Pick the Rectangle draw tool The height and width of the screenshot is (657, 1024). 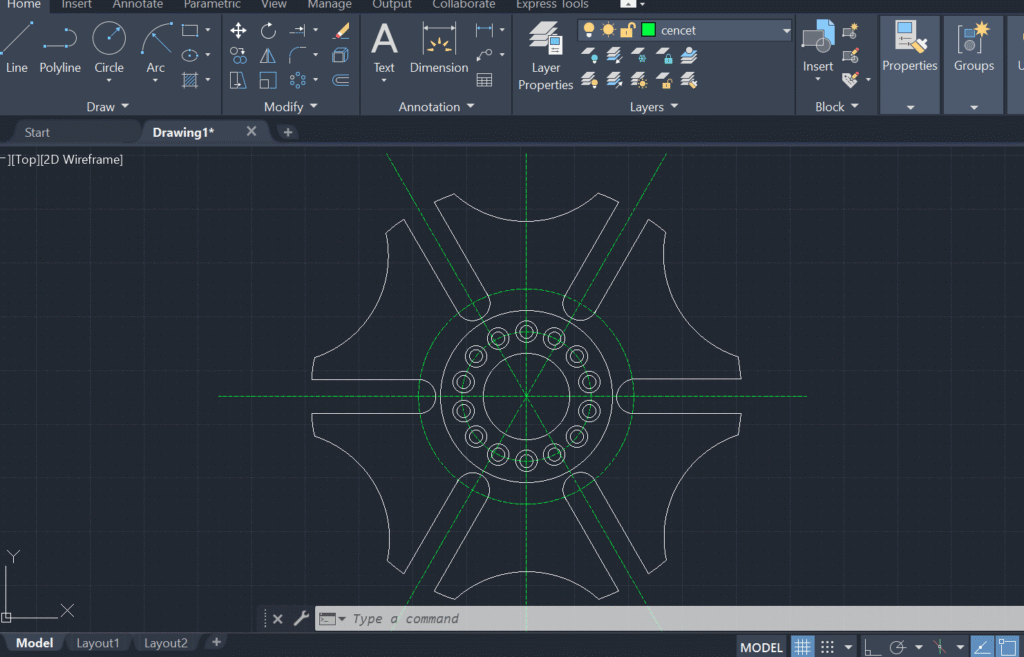pyautogui.click(x=190, y=30)
